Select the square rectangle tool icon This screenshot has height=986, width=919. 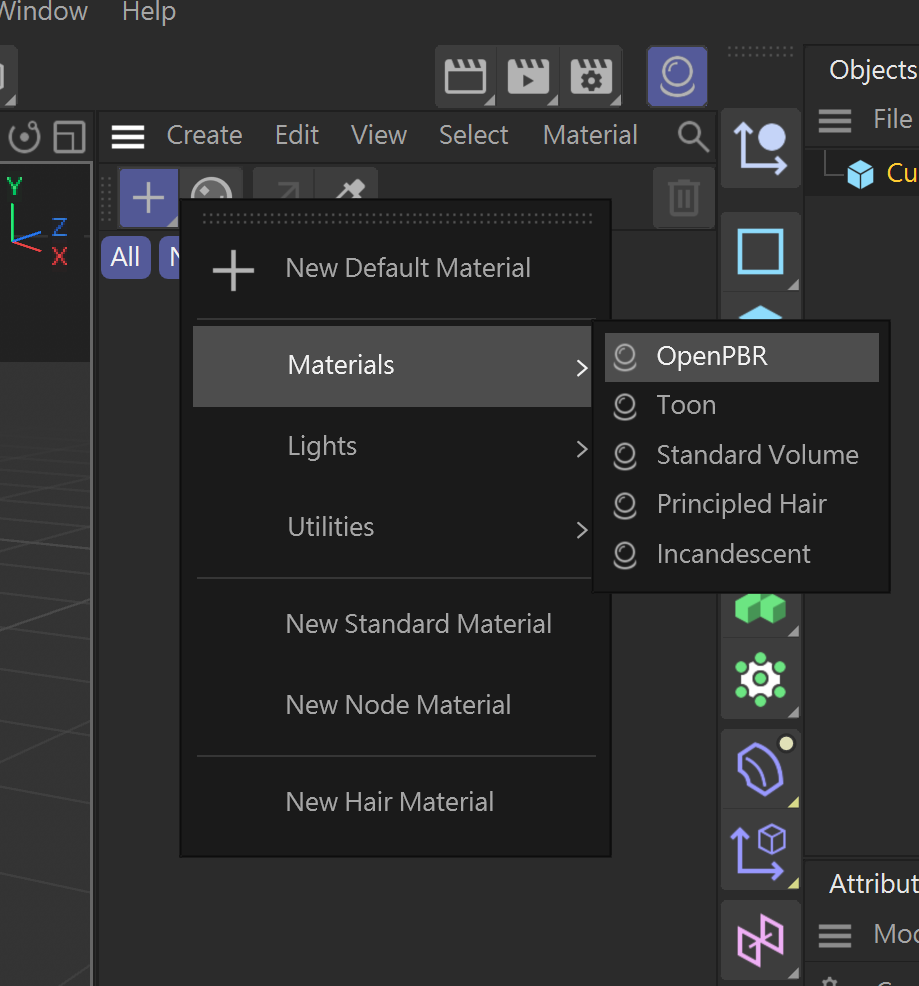pyautogui.click(x=760, y=251)
